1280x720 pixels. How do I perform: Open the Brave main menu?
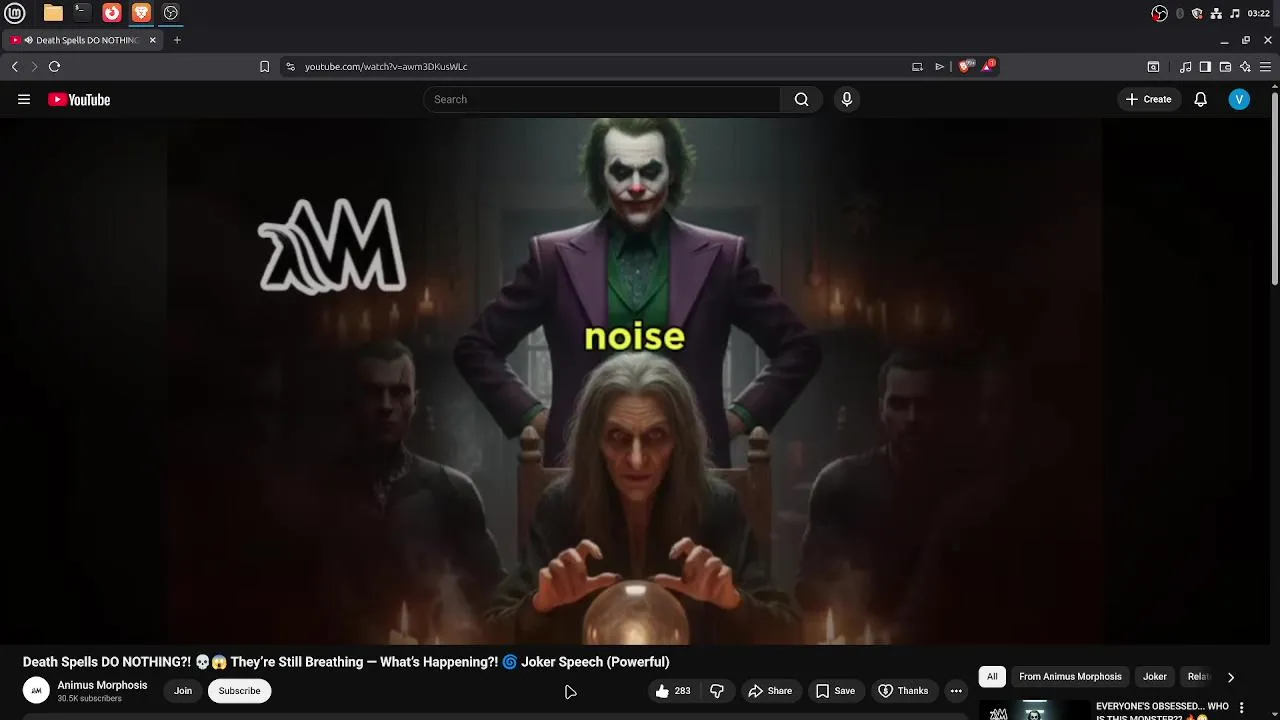coord(1265,67)
